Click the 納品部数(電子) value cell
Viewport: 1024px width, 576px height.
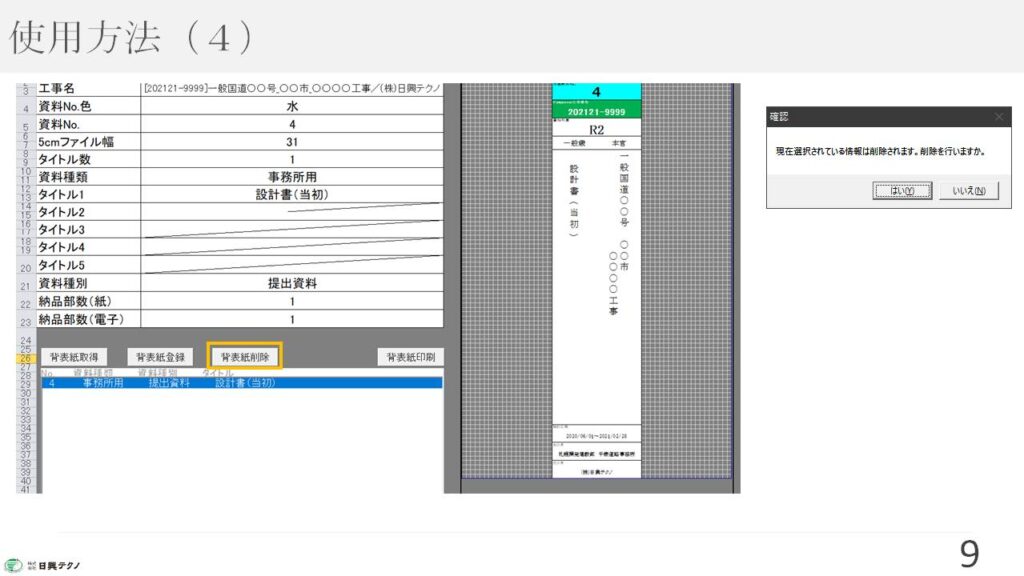click(292, 320)
